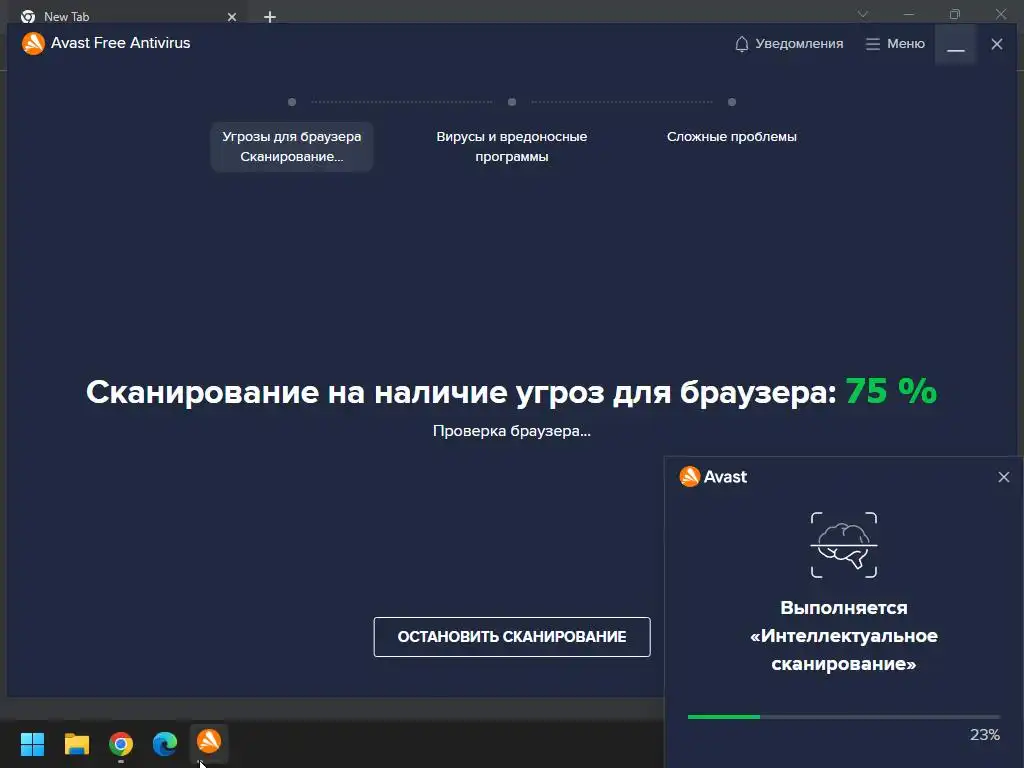Minimize the Avast Free Antivirus window
The height and width of the screenshot is (768, 1024).
click(955, 44)
